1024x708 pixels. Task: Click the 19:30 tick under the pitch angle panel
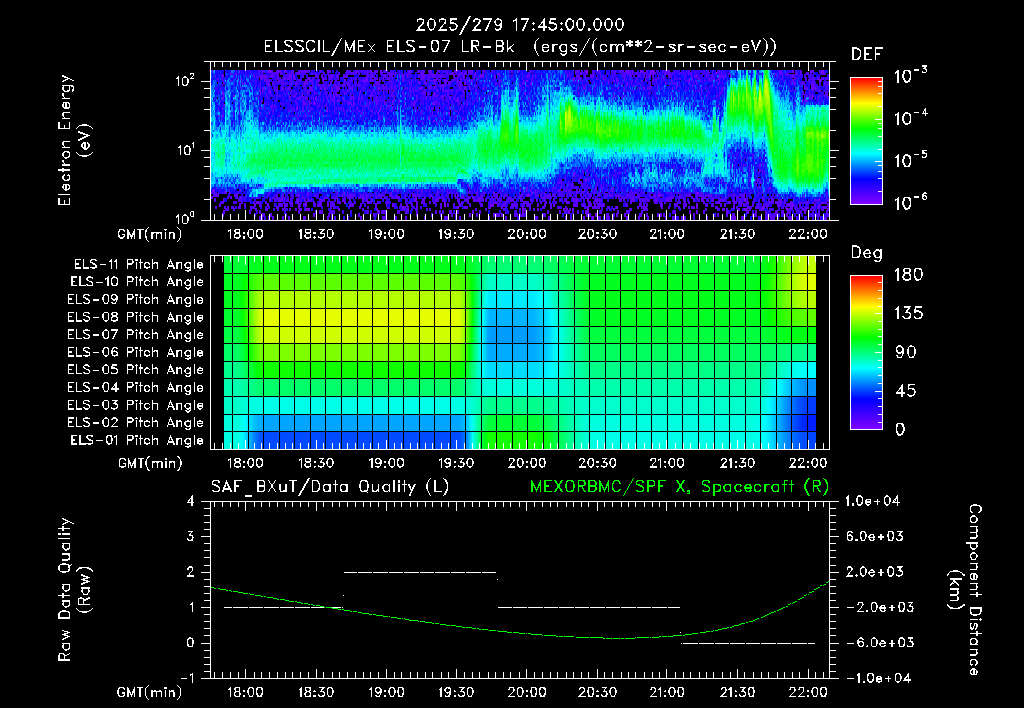pyautogui.click(x=456, y=463)
